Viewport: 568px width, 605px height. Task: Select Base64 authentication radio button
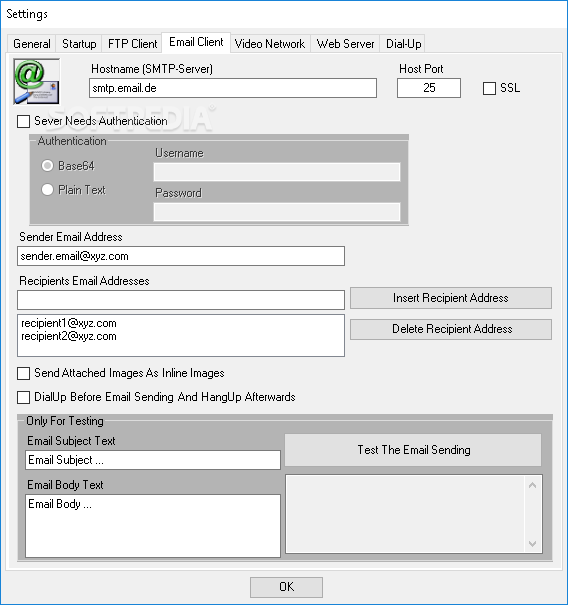pyautogui.click(x=47, y=166)
